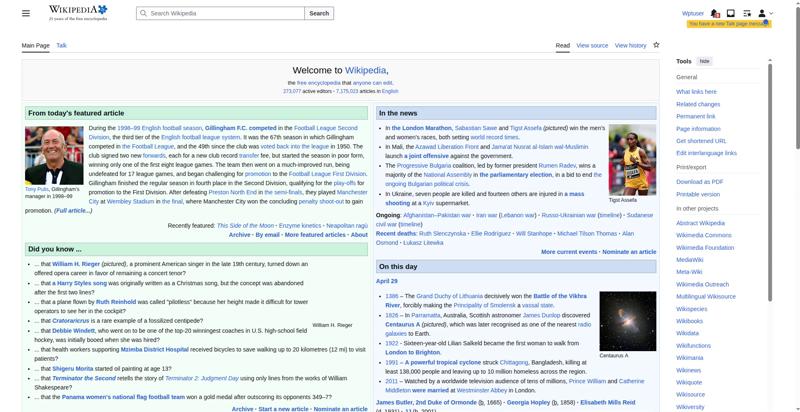
Task: Open the alerts bell icon
Action: coord(716,13)
